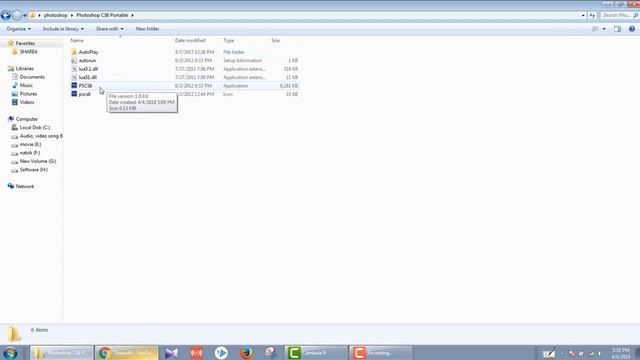This screenshot has width=640, height=360.
Task: Open Visual Studio from the taskbar
Action: coord(171,353)
